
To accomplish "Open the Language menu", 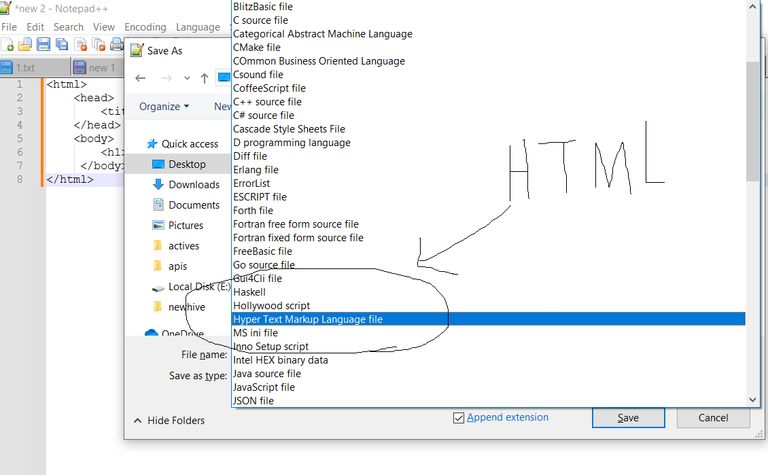I will tap(198, 27).
